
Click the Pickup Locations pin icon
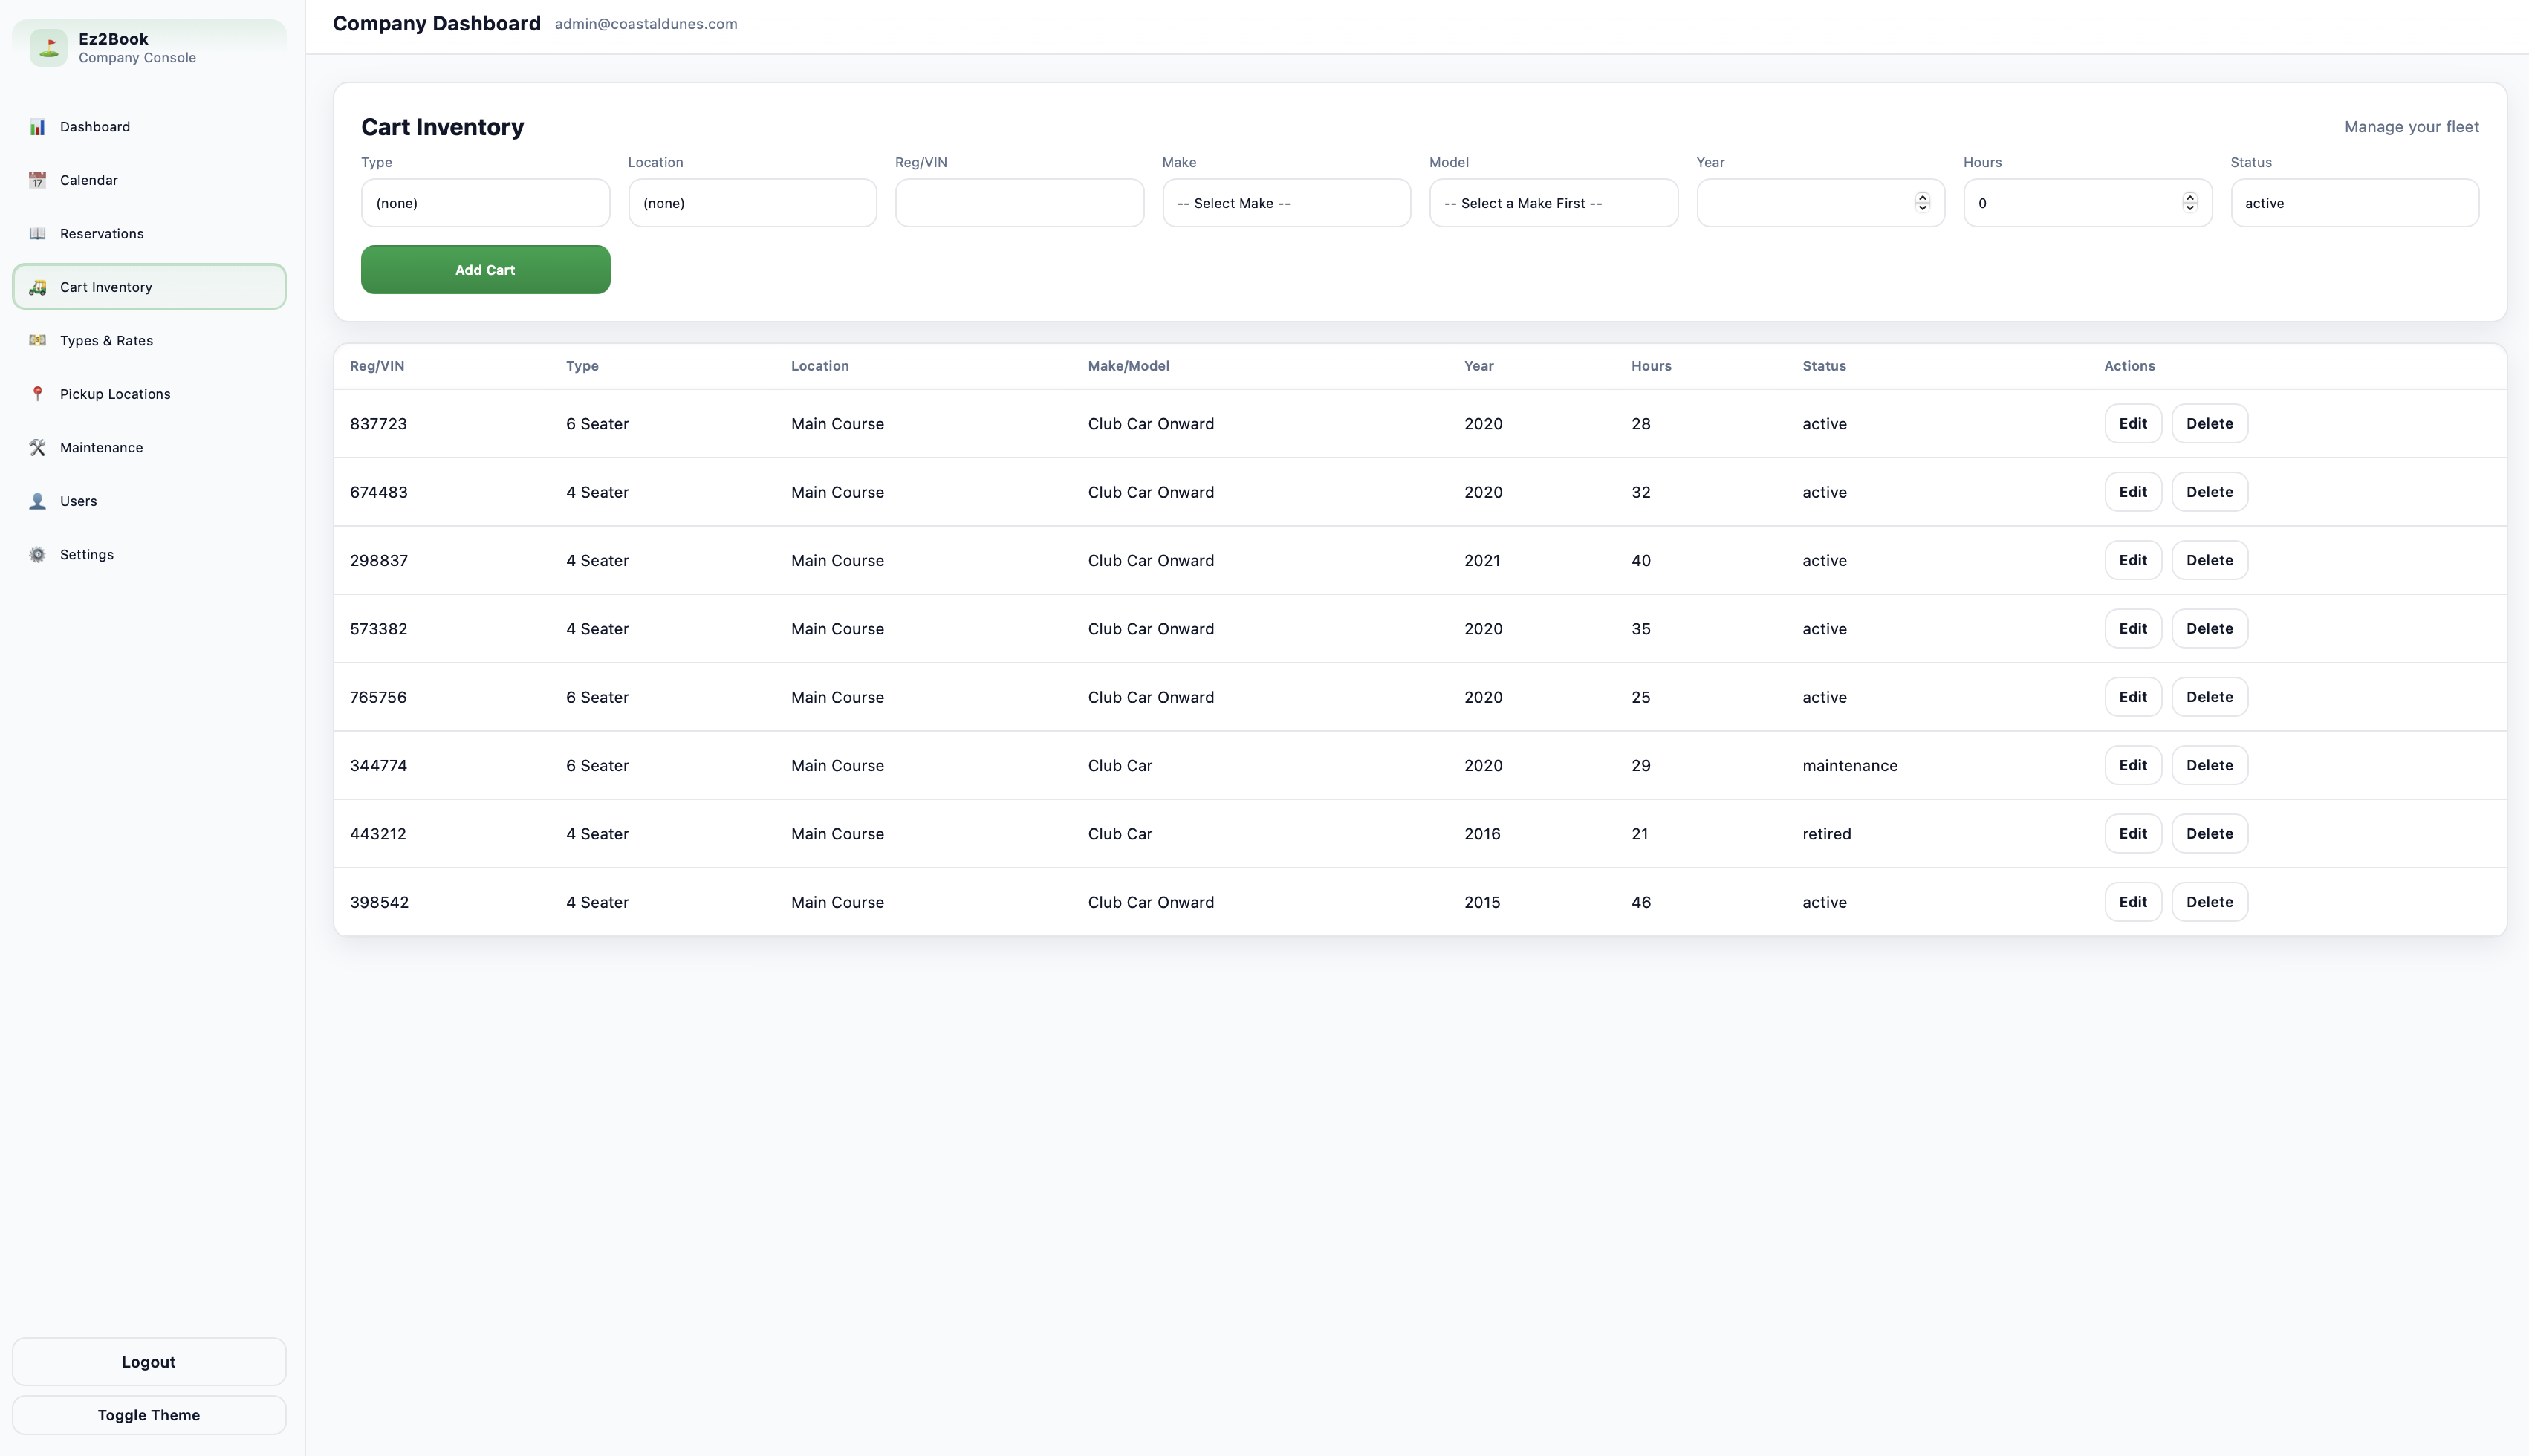point(37,393)
